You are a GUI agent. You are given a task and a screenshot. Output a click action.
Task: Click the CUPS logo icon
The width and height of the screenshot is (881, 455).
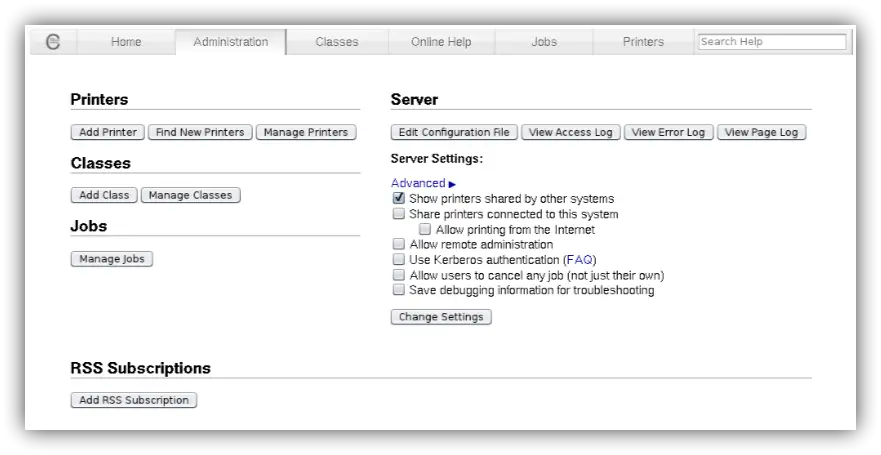pyautogui.click(x=53, y=42)
